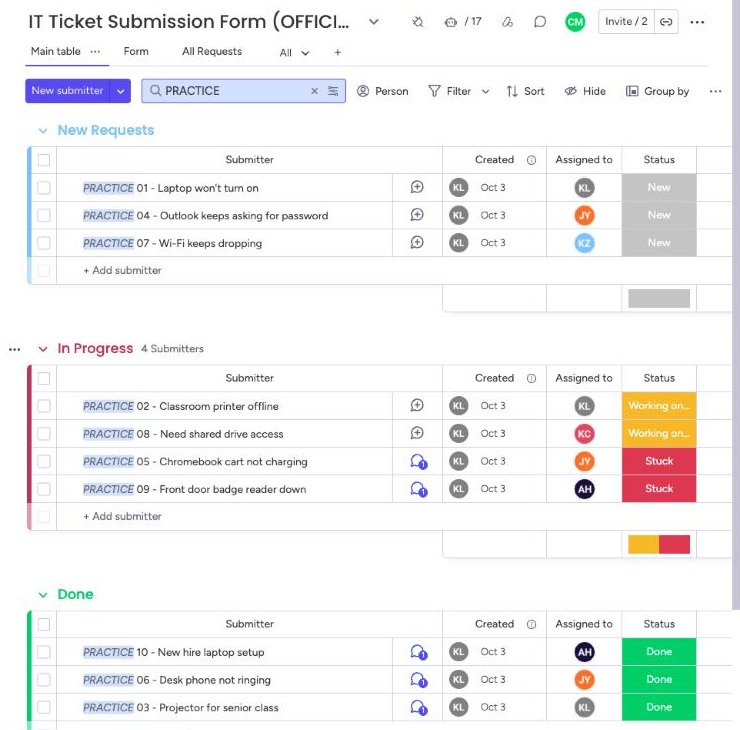Open updates for PRACTICE 05 Chromebook cart ticket
740x730 pixels.
point(419,461)
